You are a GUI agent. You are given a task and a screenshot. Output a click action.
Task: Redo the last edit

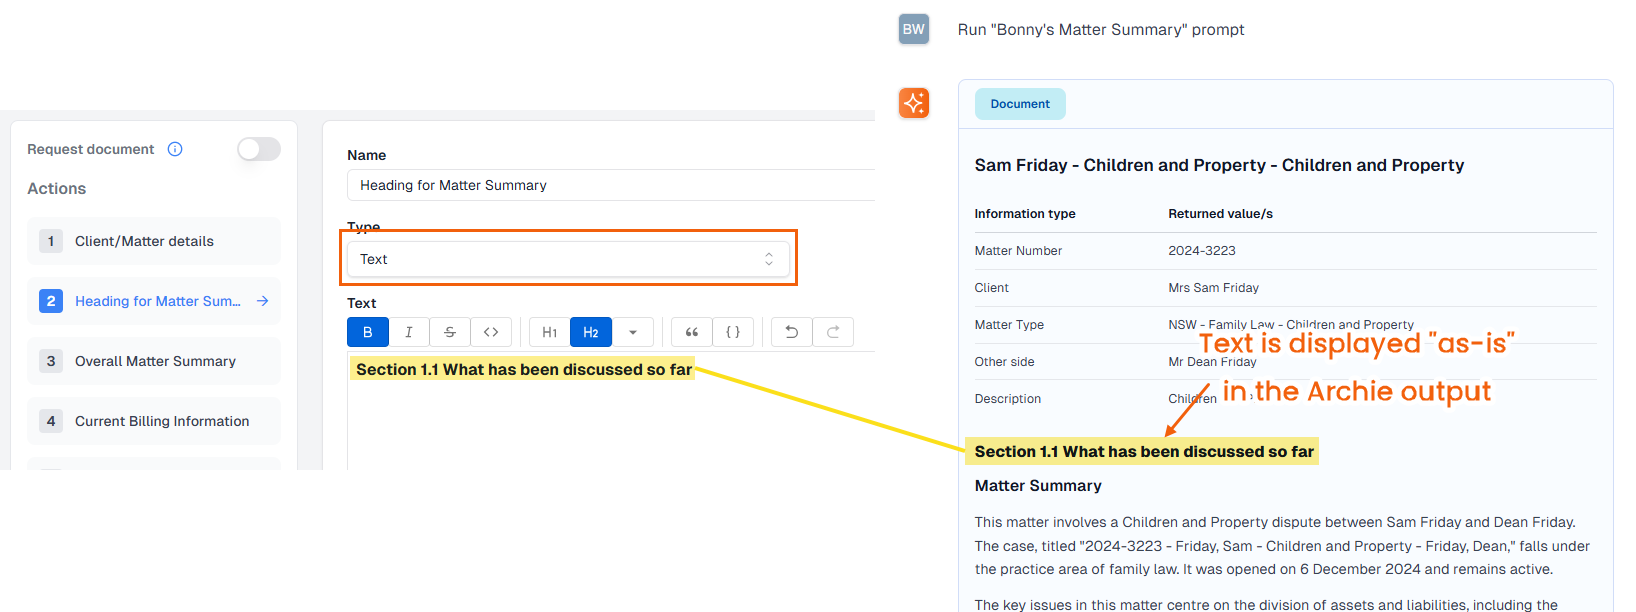click(832, 332)
